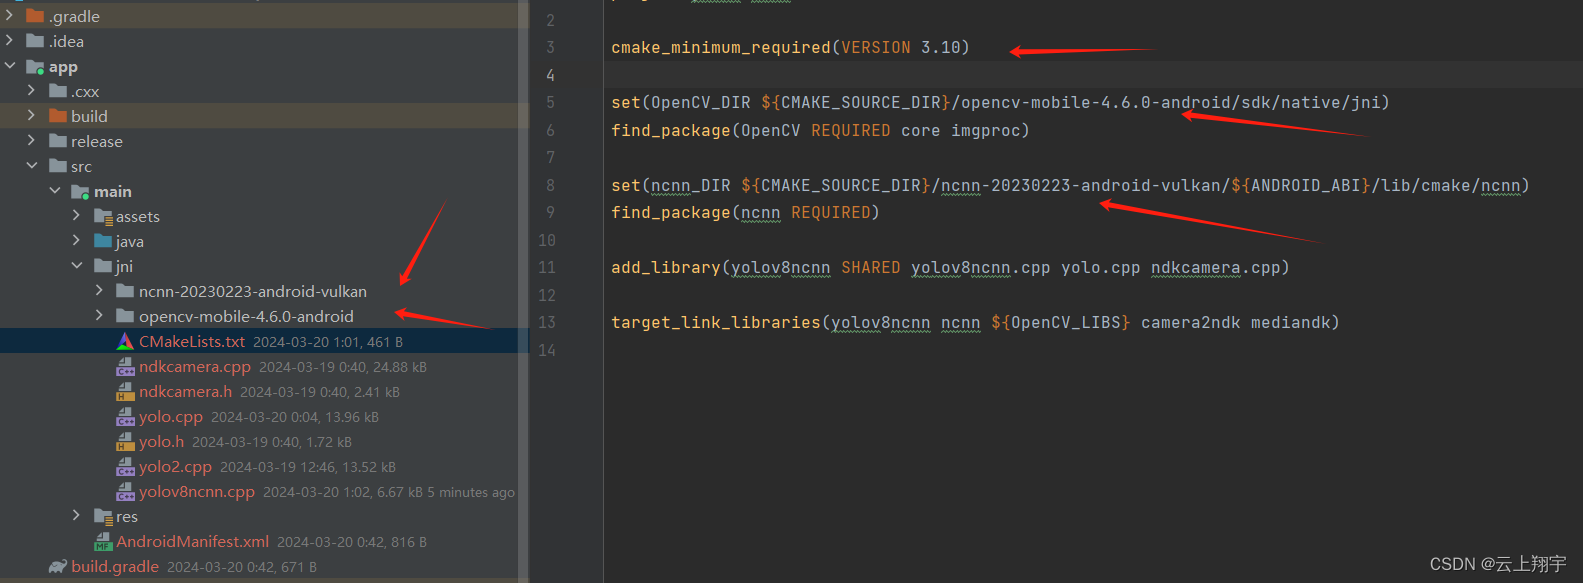Collapse the app module node
Screen dimensions: 1583x583
tap(10, 66)
